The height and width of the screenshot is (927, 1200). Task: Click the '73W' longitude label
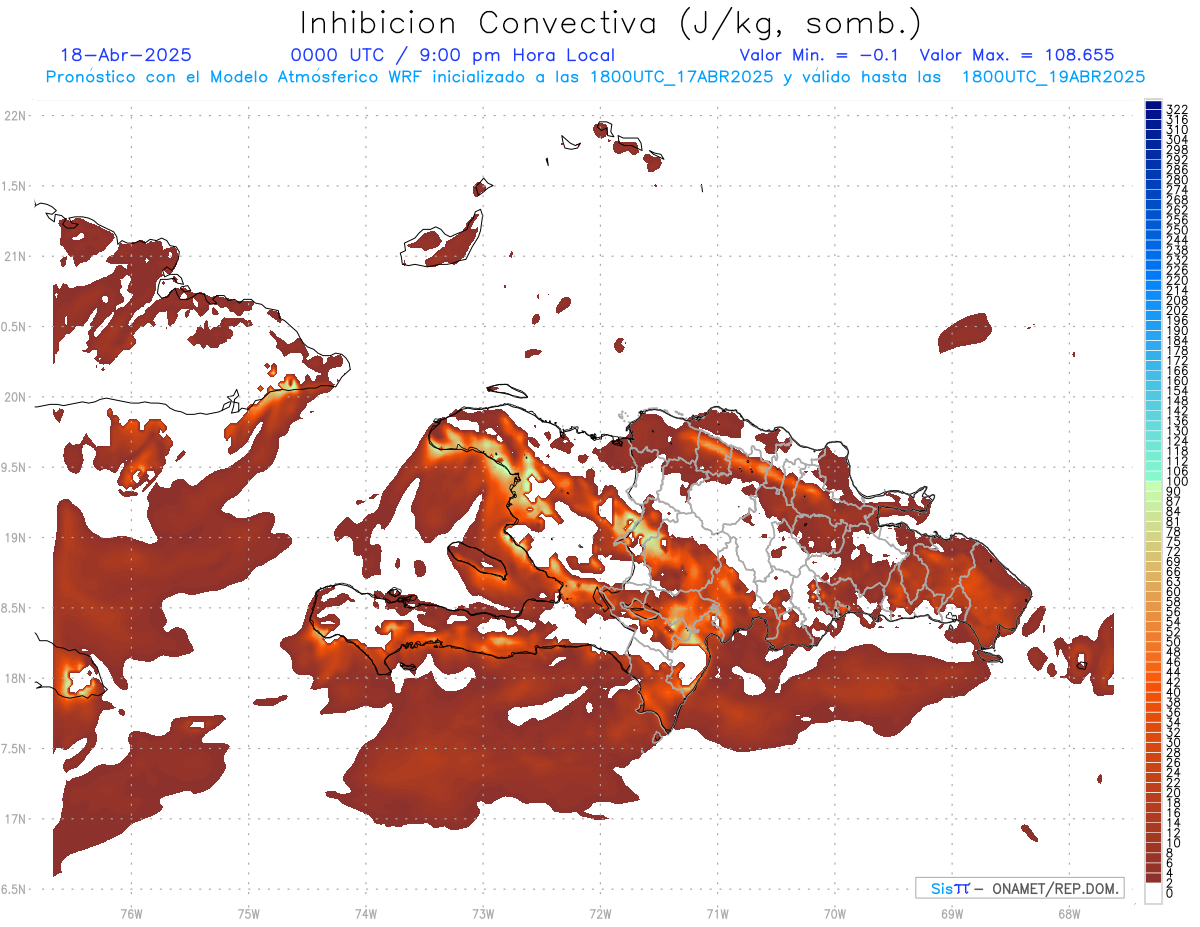483,913
